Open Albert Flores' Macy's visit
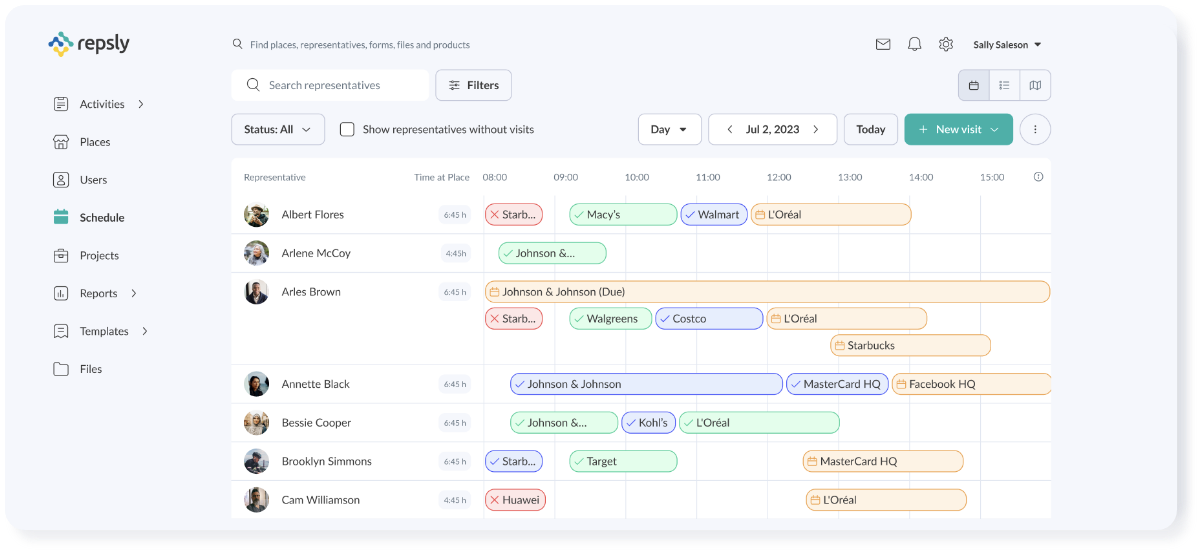 pyautogui.click(x=623, y=215)
